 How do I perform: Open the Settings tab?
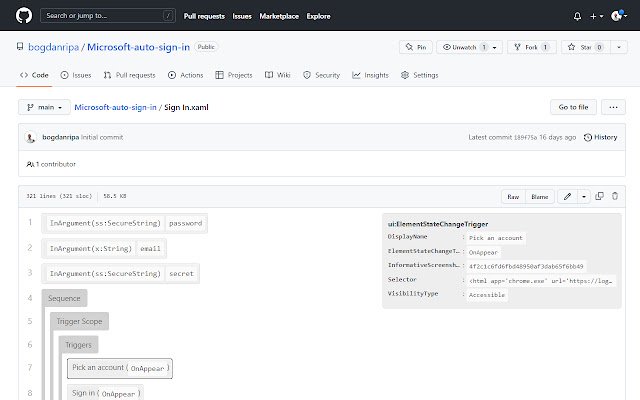tap(420, 75)
